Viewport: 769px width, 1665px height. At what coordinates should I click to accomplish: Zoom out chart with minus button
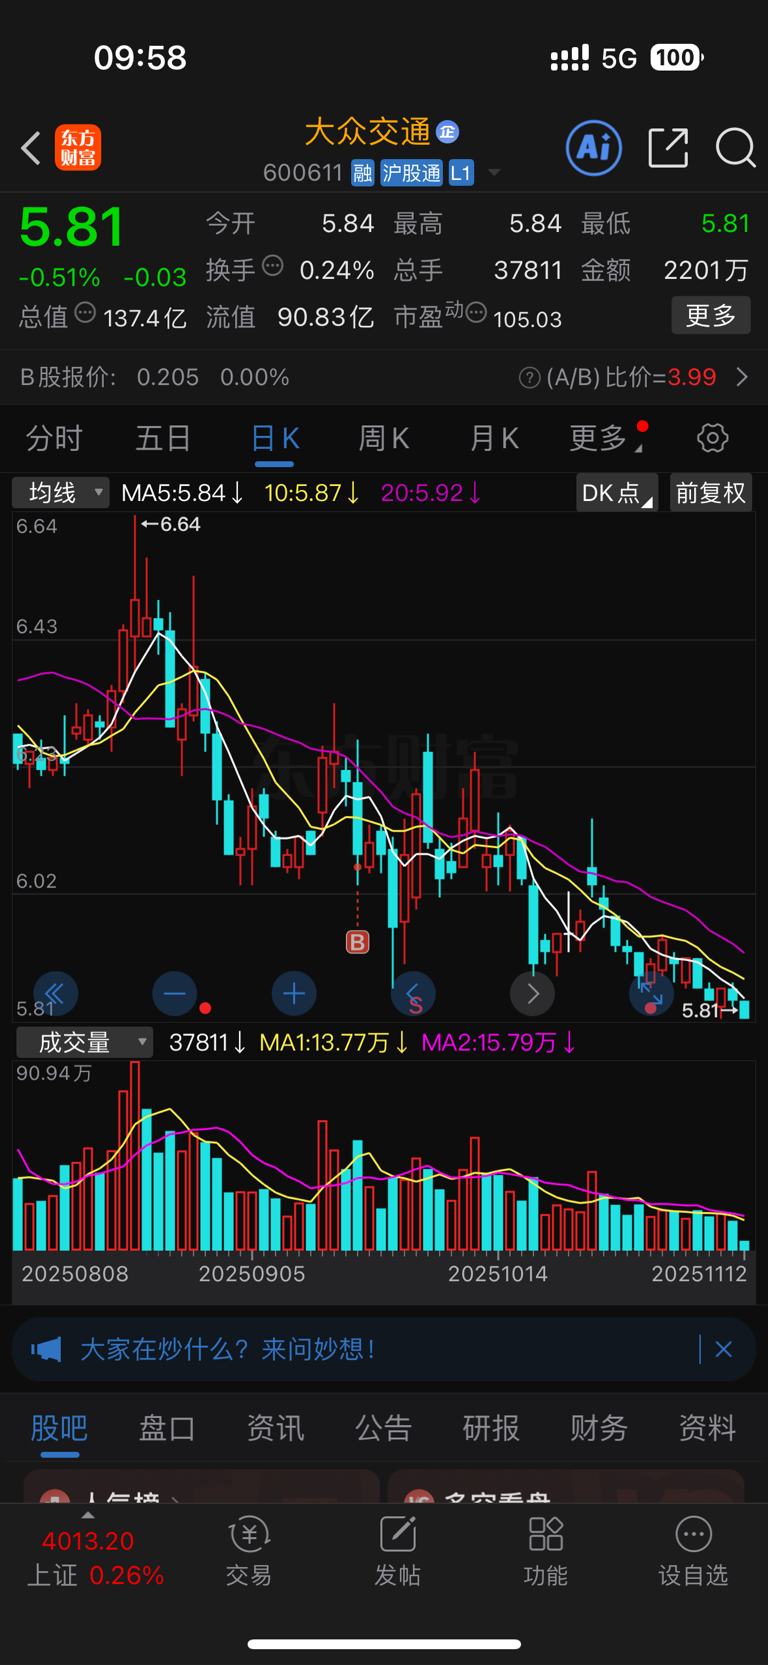pos(174,993)
